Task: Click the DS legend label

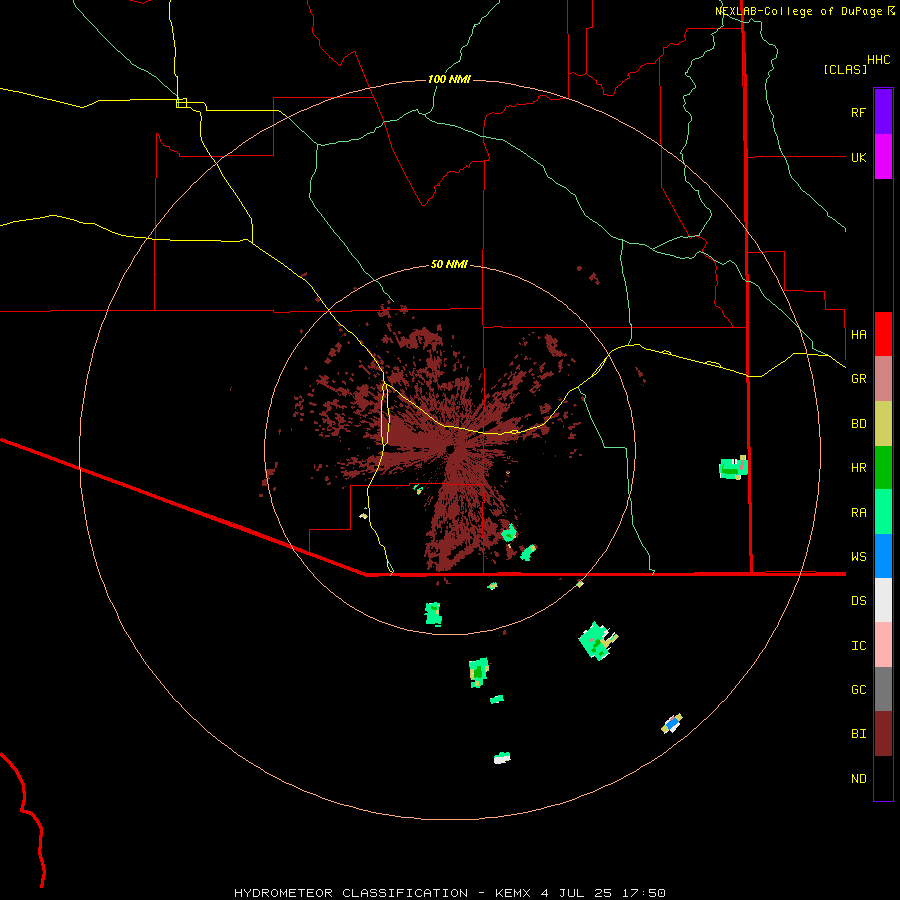Action: (858, 601)
